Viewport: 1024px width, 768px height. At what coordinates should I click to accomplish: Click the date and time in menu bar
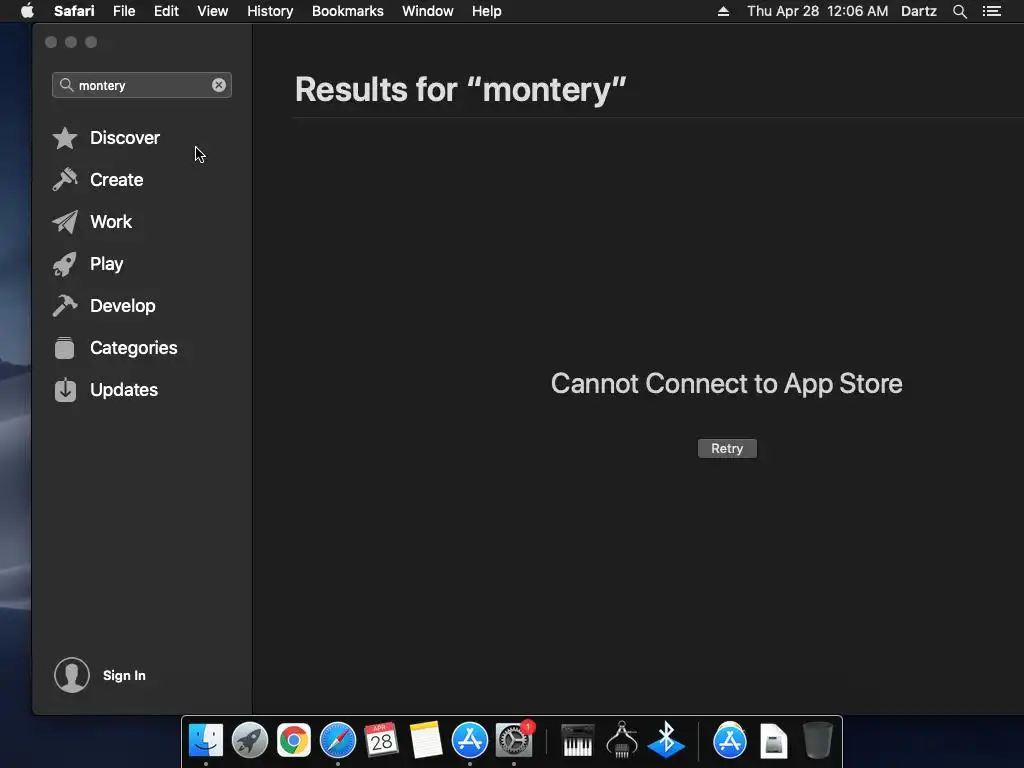click(x=817, y=11)
